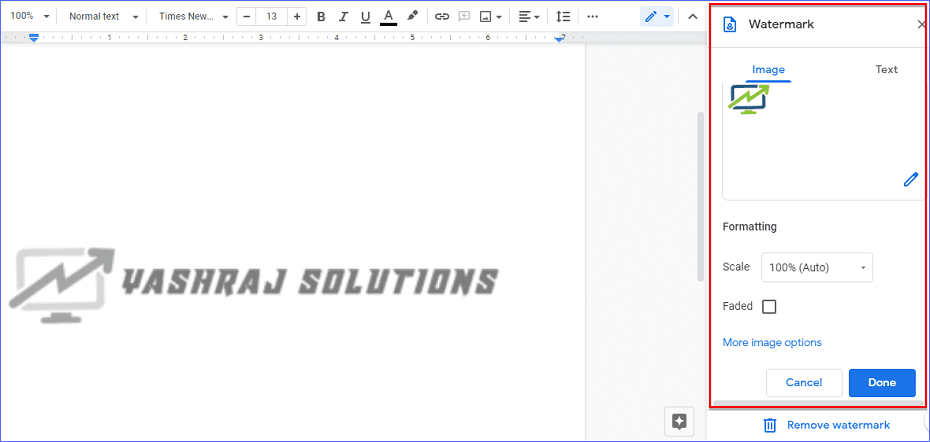Open More image options

(772, 342)
